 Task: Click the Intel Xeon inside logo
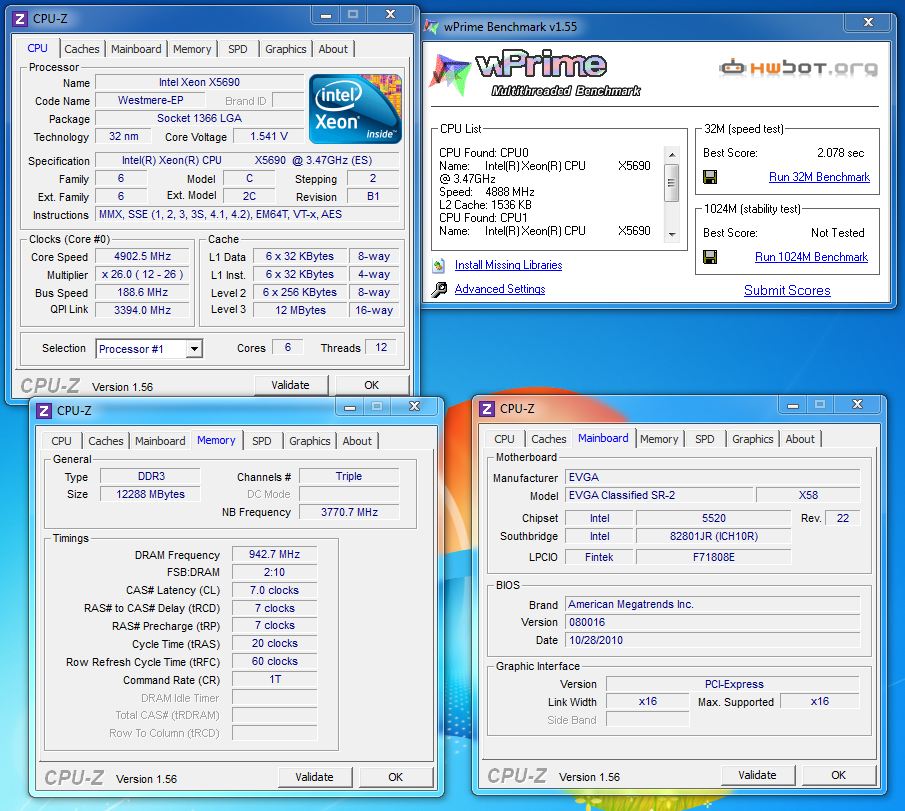[x=356, y=109]
